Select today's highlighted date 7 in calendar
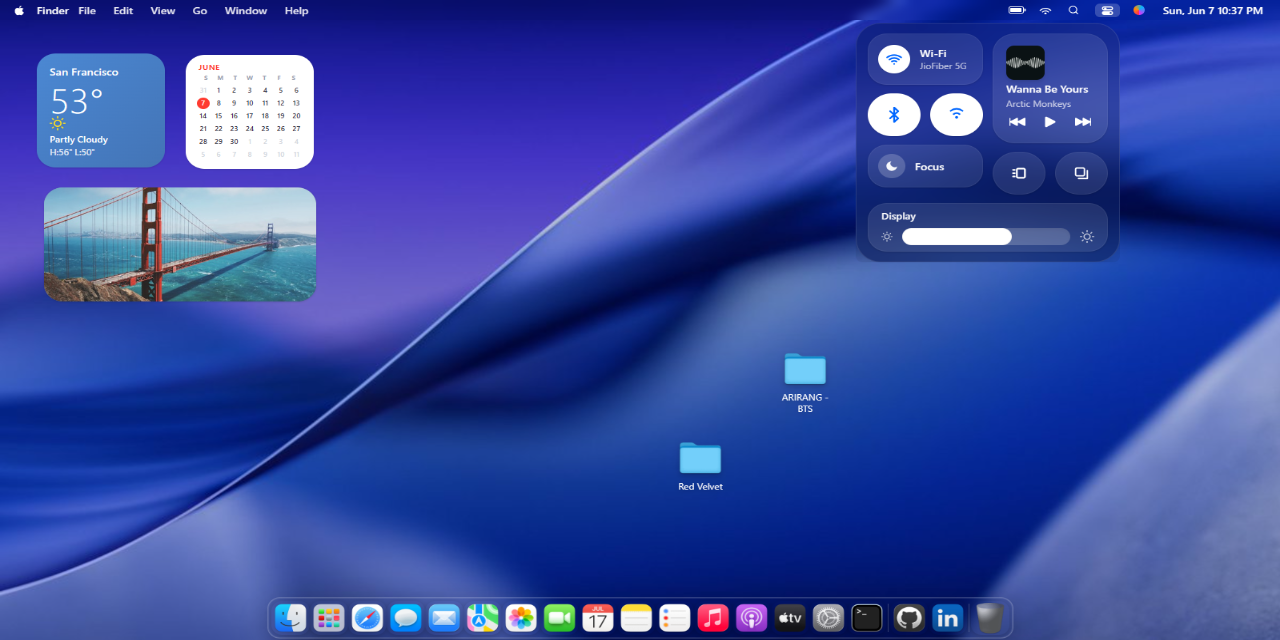This screenshot has height=640, width=1280. [x=203, y=102]
